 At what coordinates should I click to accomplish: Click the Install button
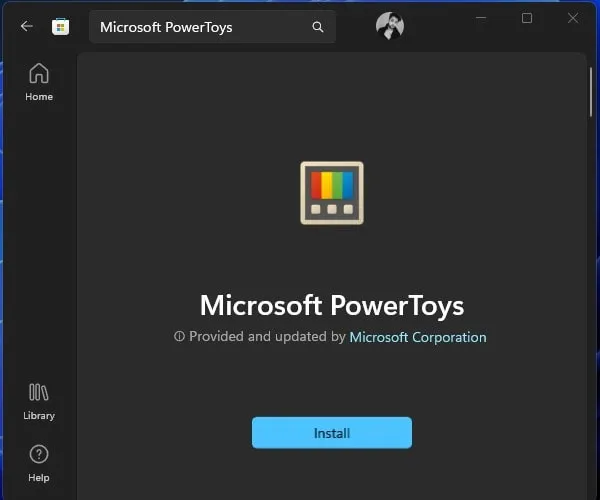click(x=332, y=433)
